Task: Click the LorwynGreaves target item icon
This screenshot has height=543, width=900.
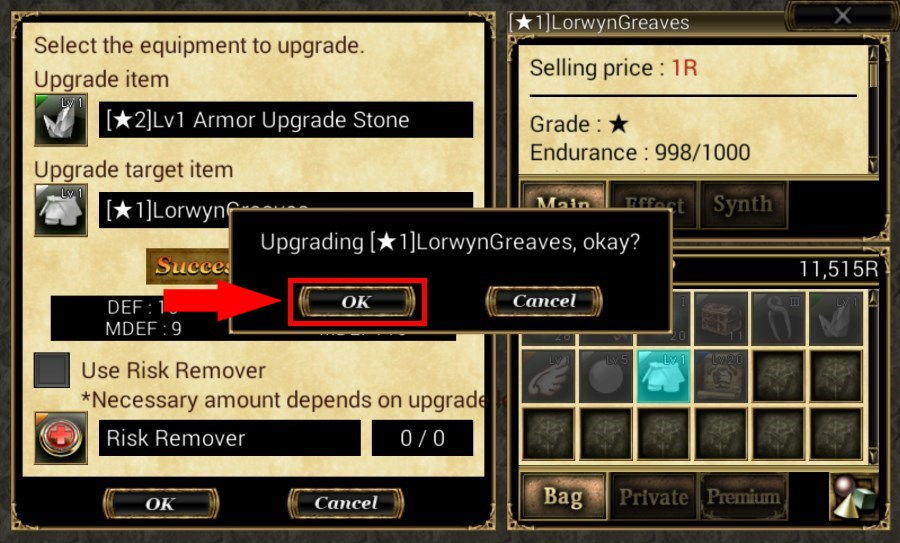Action: point(61,210)
